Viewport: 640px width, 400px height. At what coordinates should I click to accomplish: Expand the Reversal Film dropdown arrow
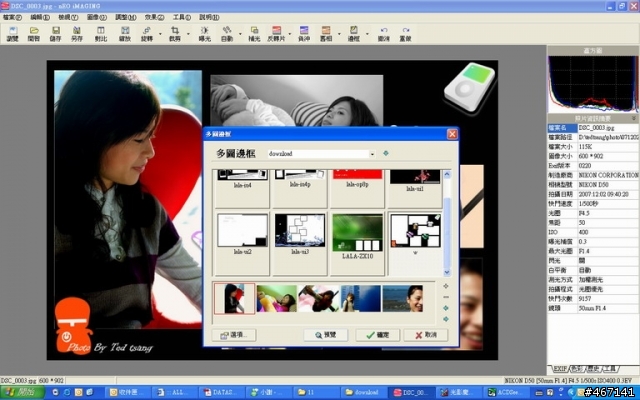tap(290, 34)
